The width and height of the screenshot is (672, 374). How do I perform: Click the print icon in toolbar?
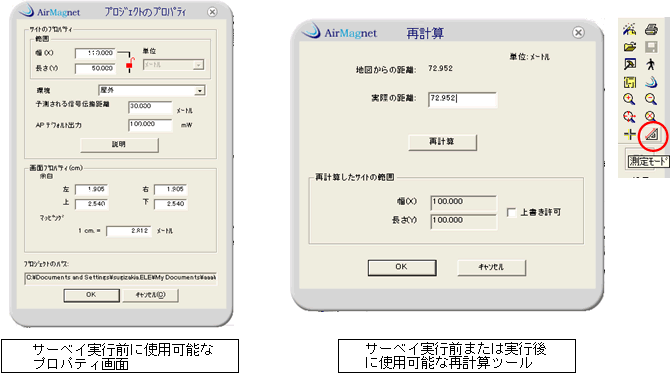click(651, 29)
